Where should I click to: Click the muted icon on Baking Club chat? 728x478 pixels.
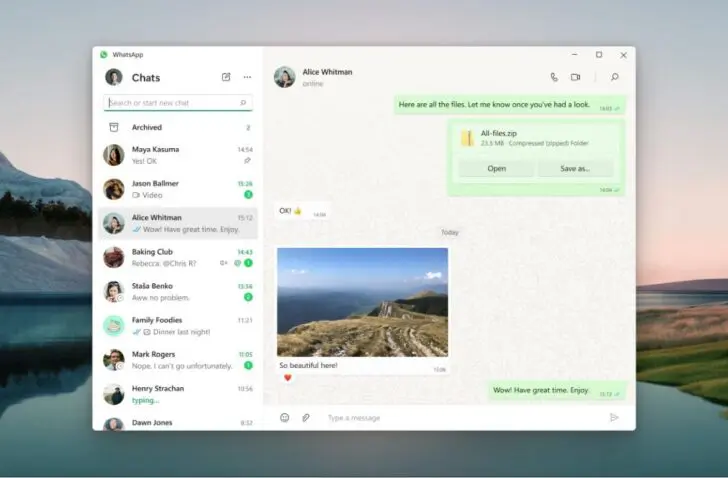(x=223, y=263)
